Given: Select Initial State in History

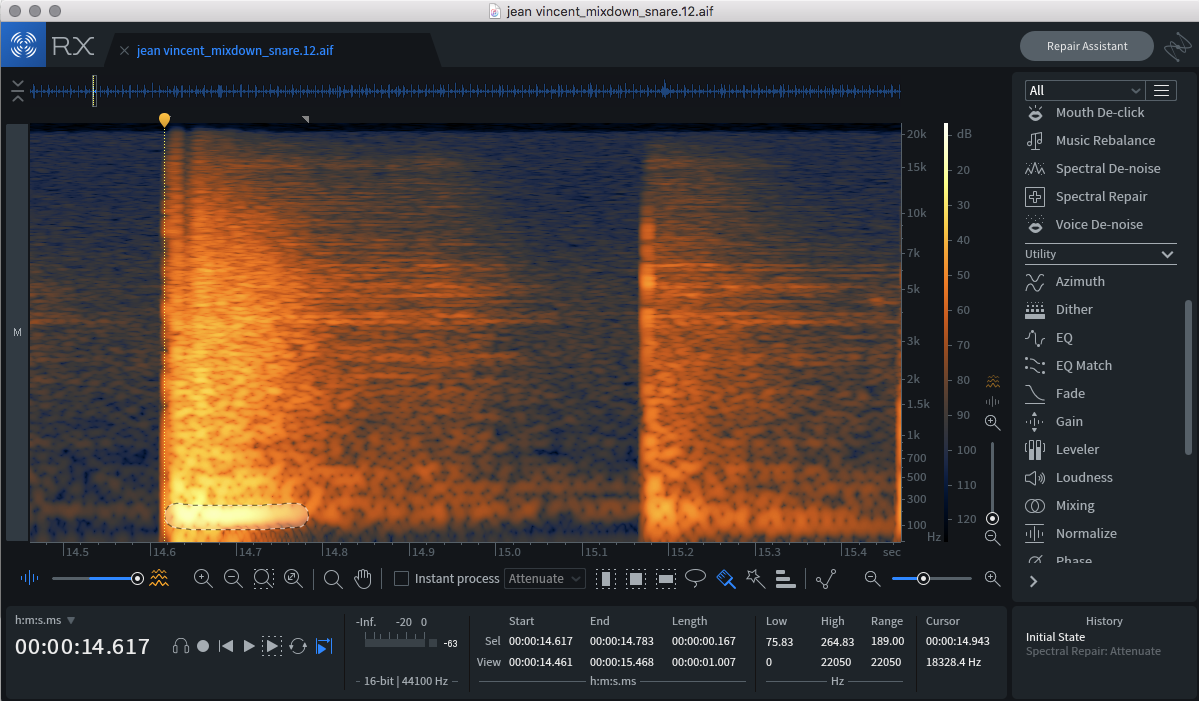Looking at the screenshot, I should (1055, 637).
